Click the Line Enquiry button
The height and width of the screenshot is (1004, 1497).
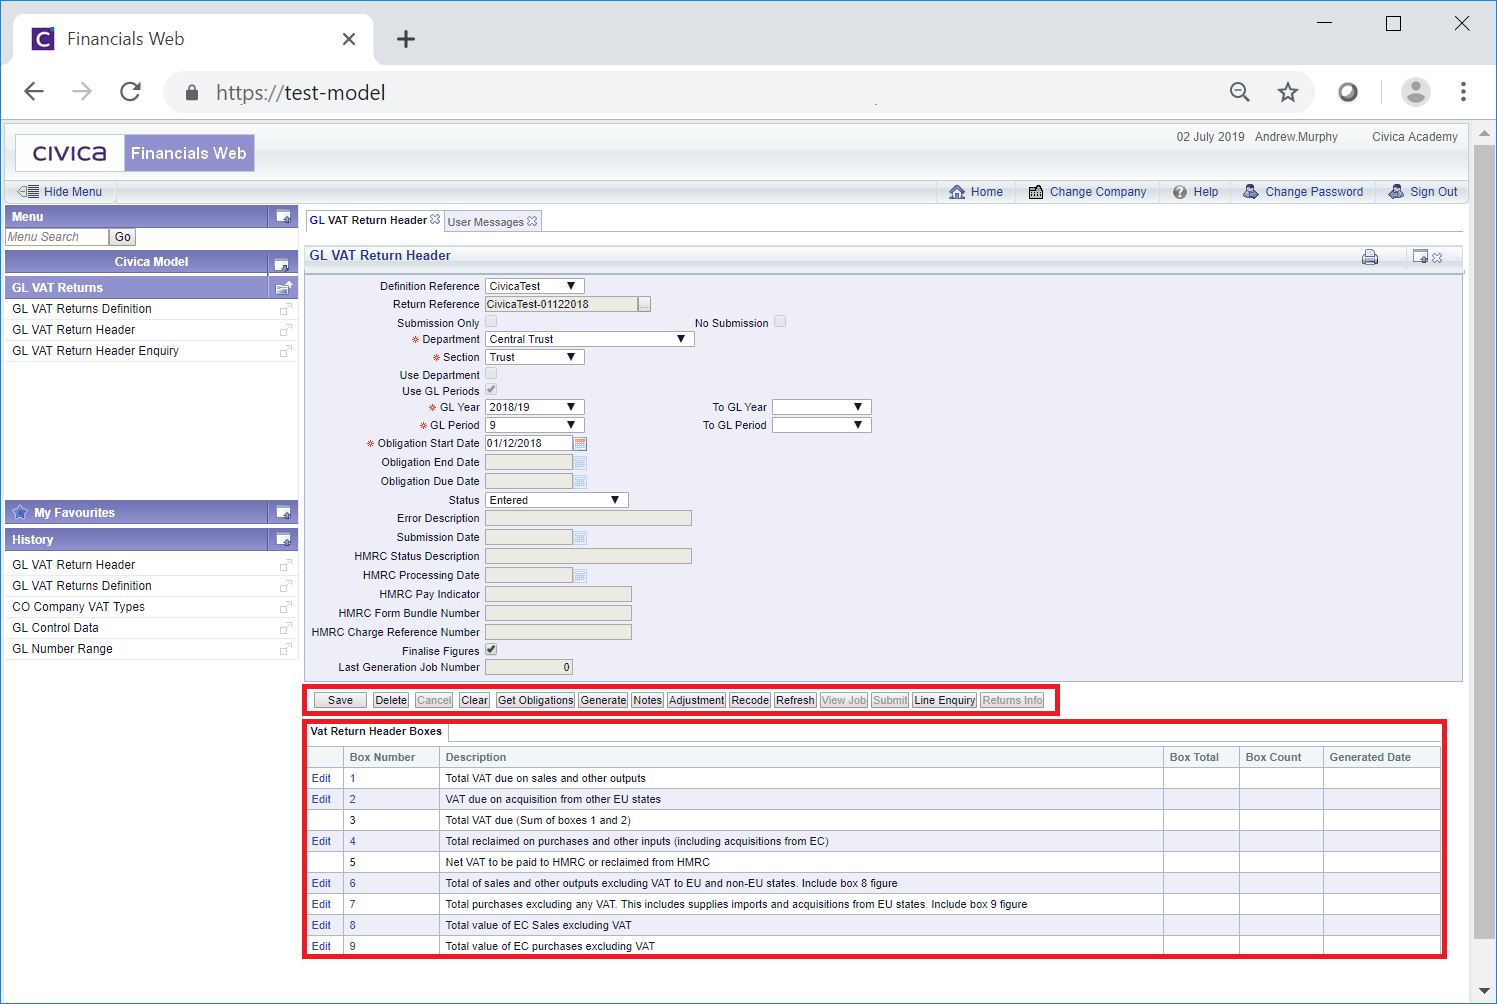[x=944, y=700]
